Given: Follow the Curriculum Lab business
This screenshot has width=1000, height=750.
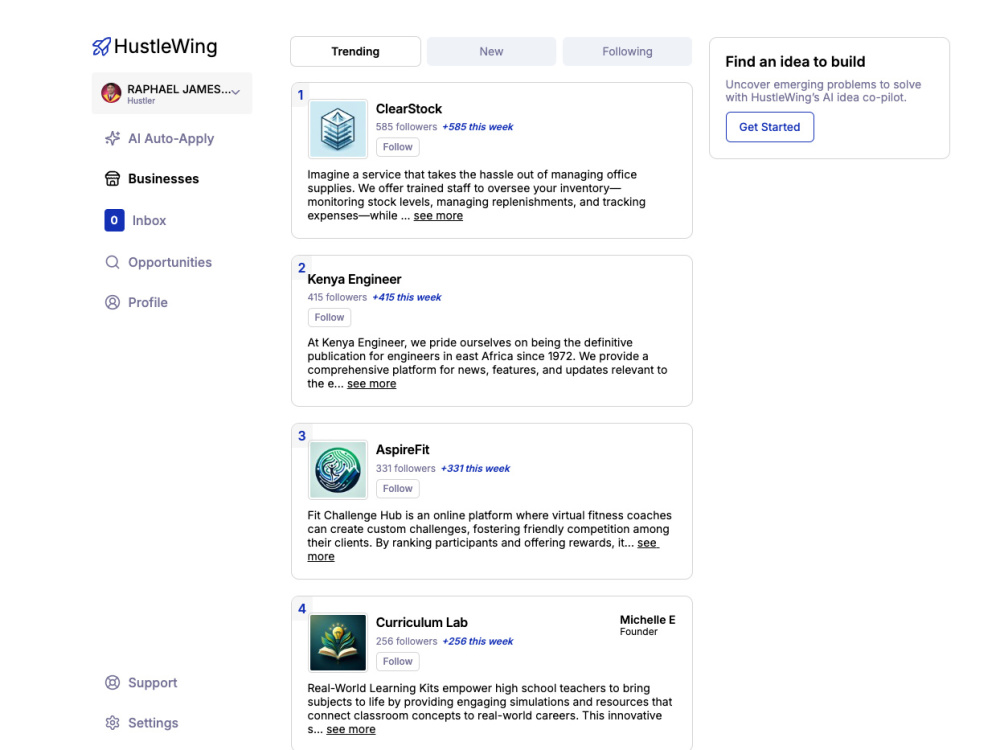Looking at the screenshot, I should pos(397,661).
